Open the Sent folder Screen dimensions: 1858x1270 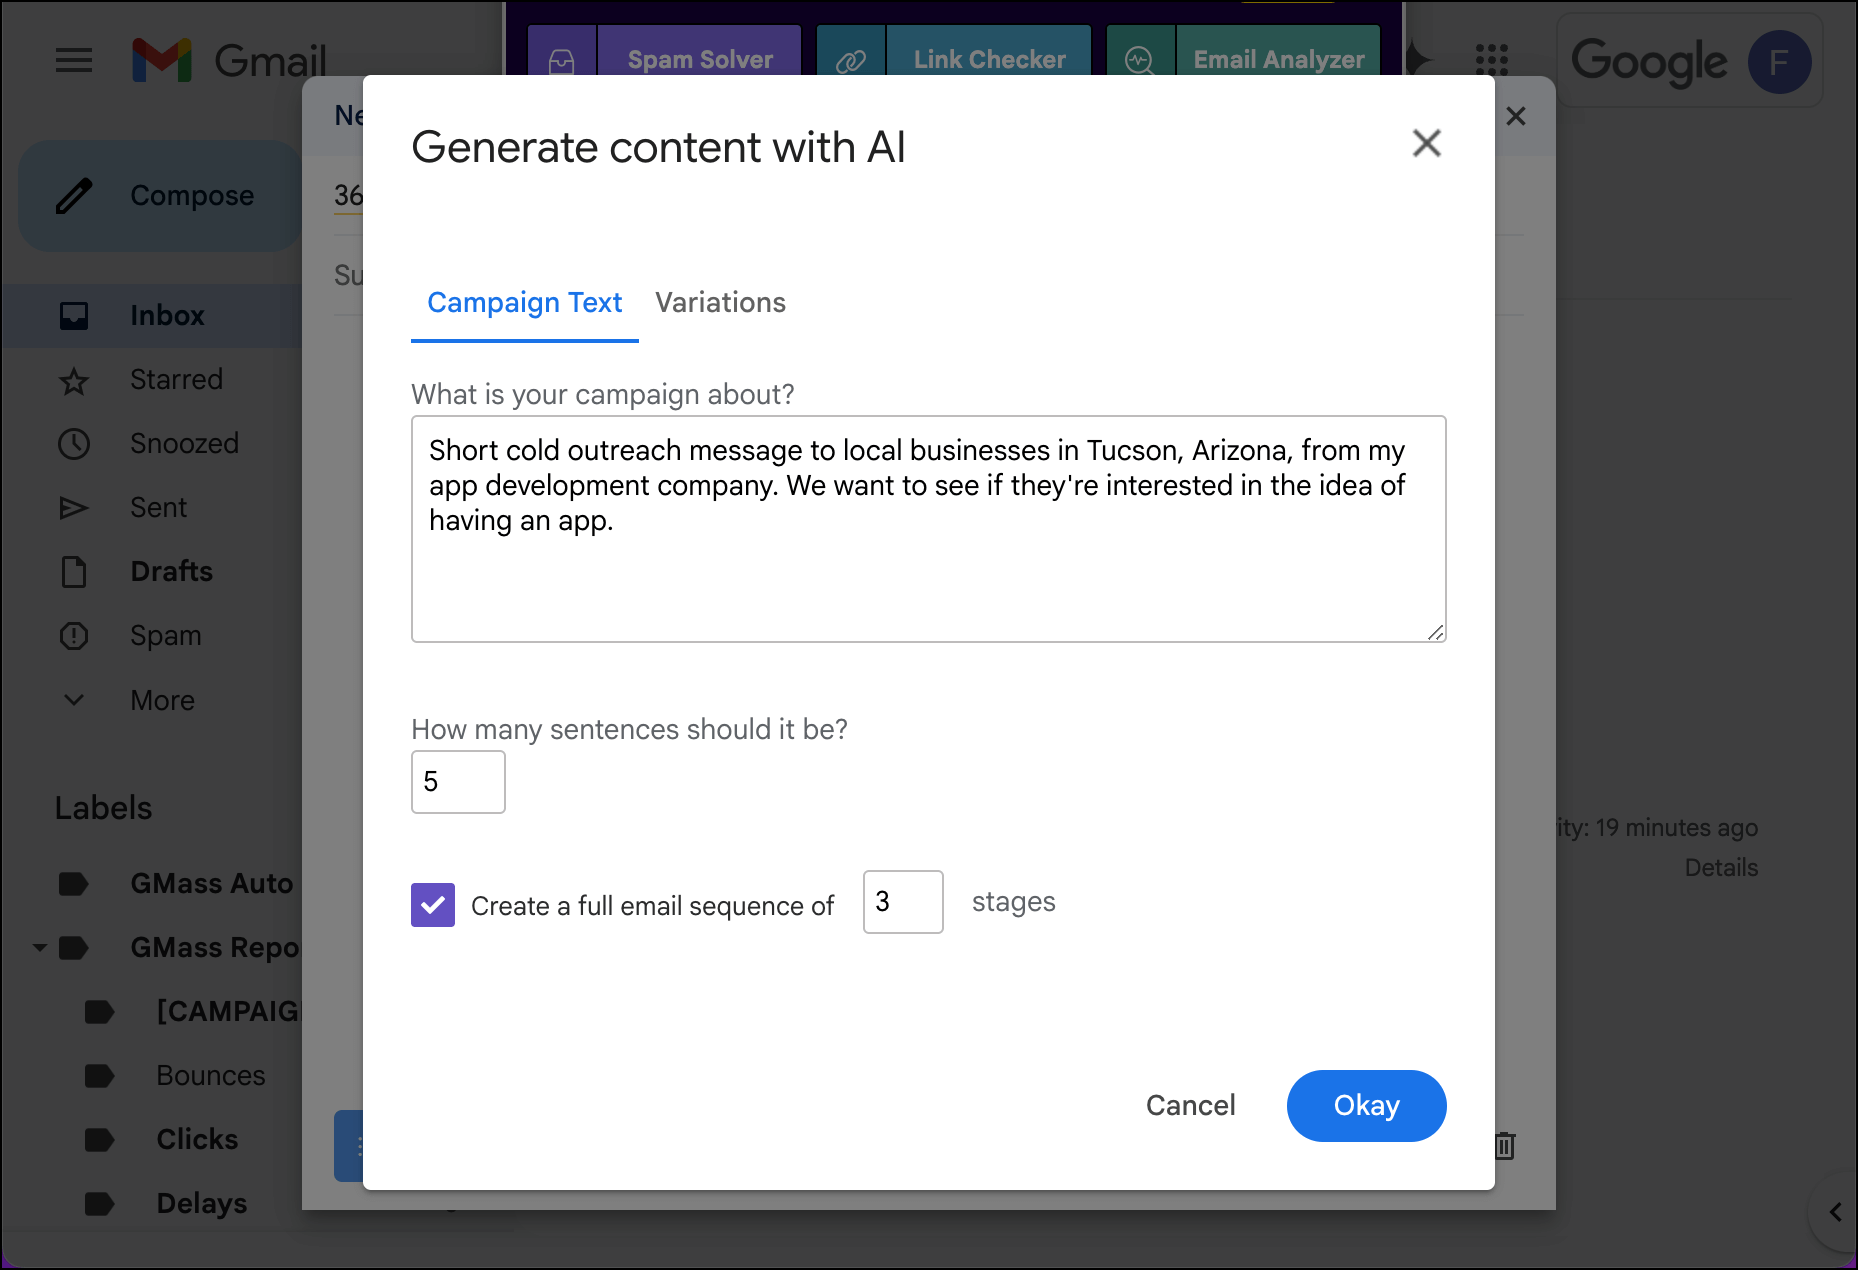(x=158, y=508)
